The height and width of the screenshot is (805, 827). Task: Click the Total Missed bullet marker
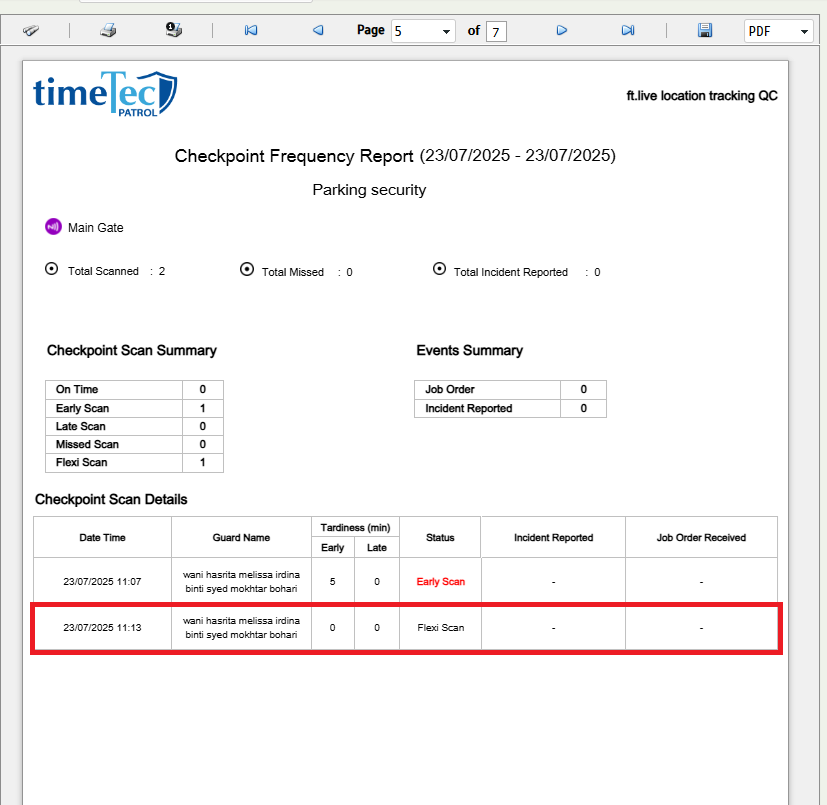coord(247,269)
